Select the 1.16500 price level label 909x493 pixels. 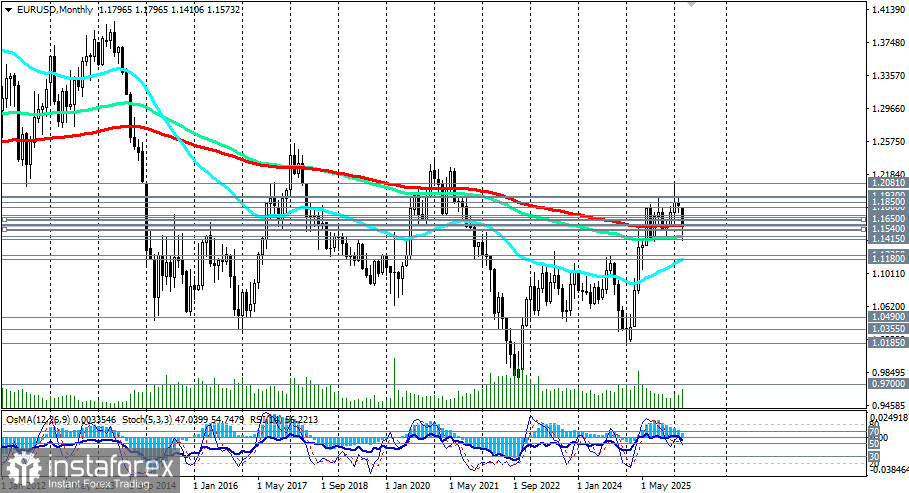pyautogui.click(x=888, y=219)
